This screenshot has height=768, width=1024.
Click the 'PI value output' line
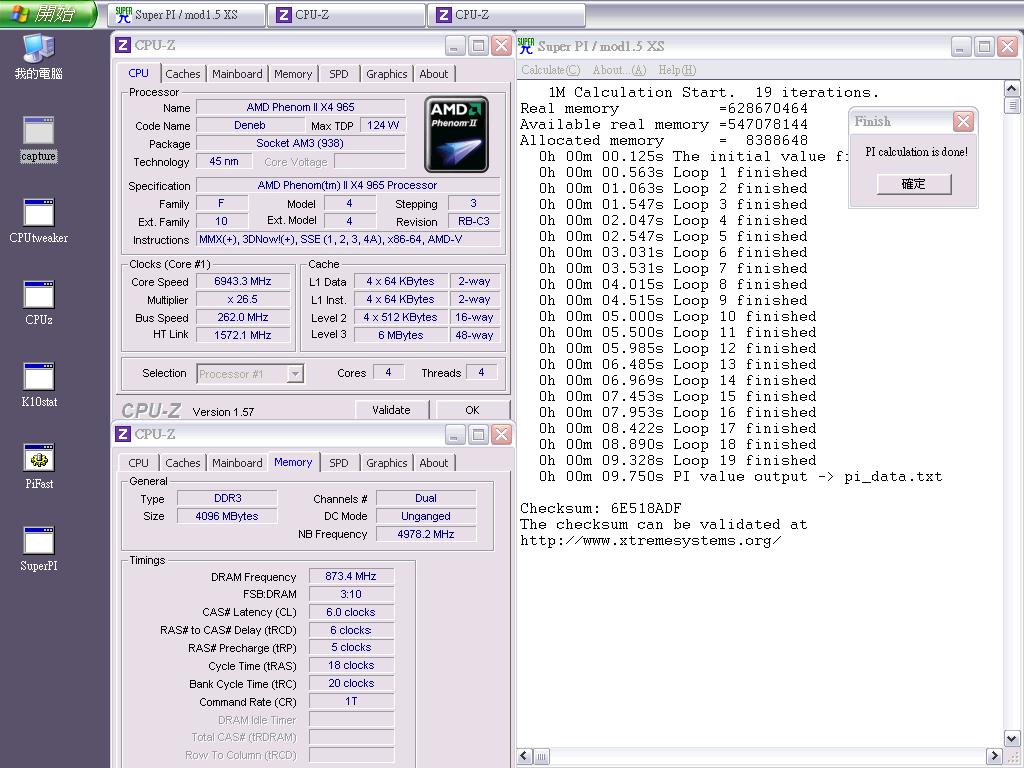740,477
